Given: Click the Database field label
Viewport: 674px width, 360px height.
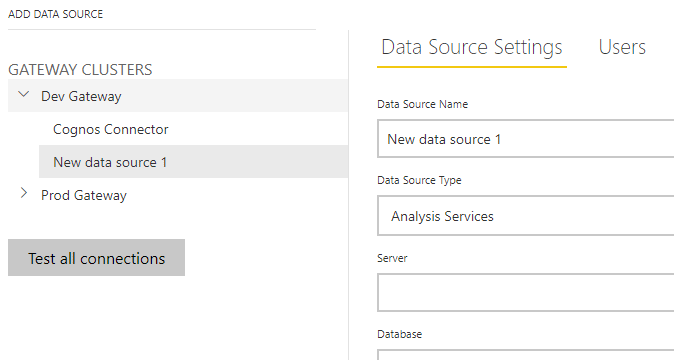Looking at the screenshot, I should pyautogui.click(x=399, y=334).
